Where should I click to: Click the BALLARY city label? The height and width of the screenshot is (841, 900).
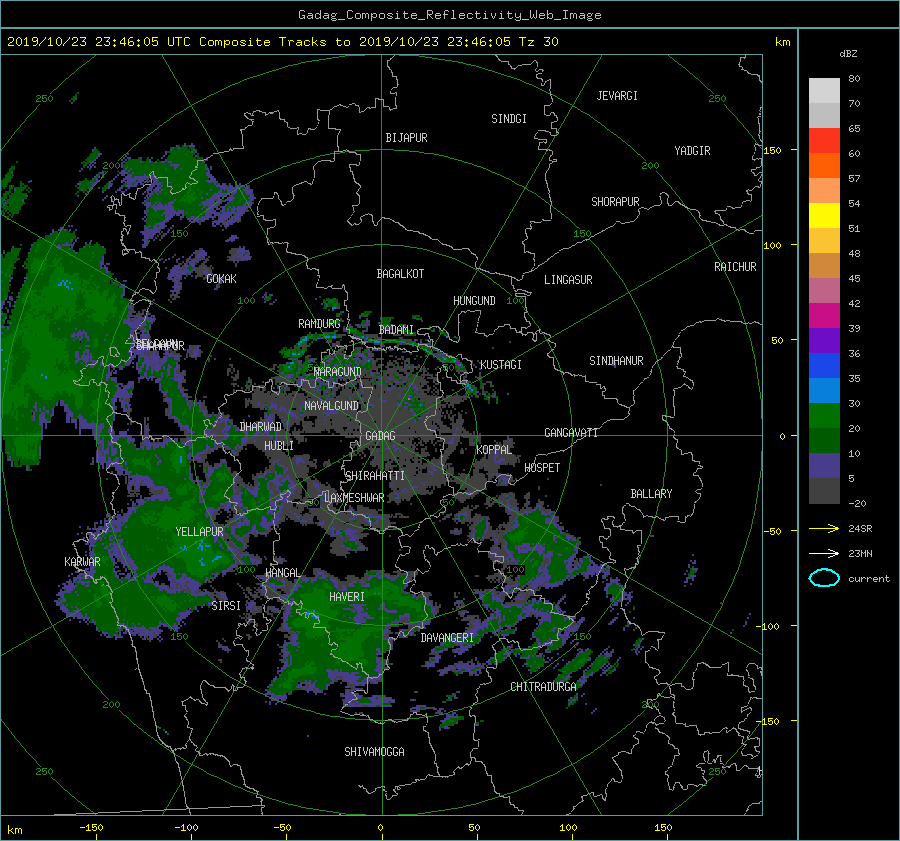pos(651,494)
